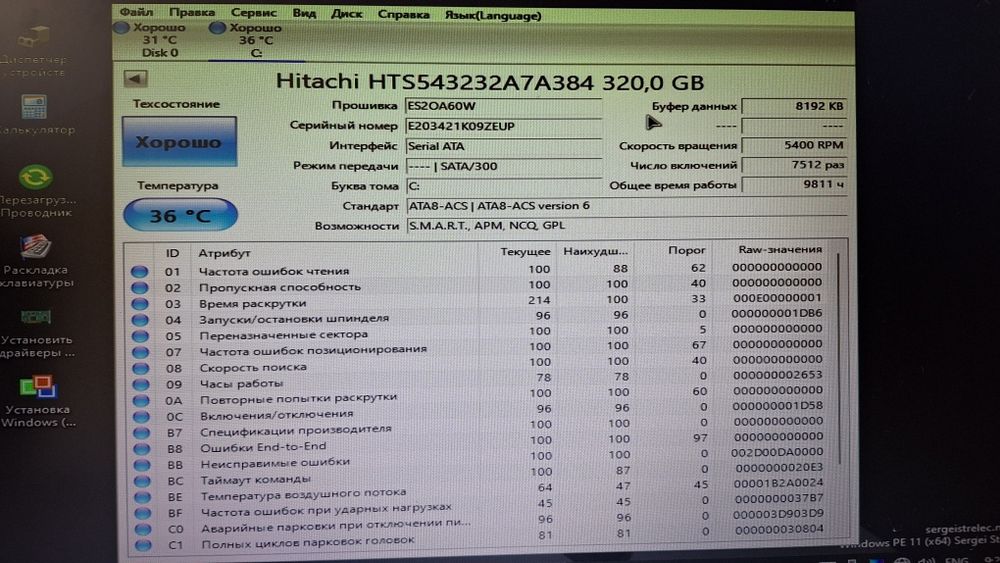Screen dimensions: 1000x563
Task: Click the Интерфейс Serial ATA field
Action: (x=503, y=146)
